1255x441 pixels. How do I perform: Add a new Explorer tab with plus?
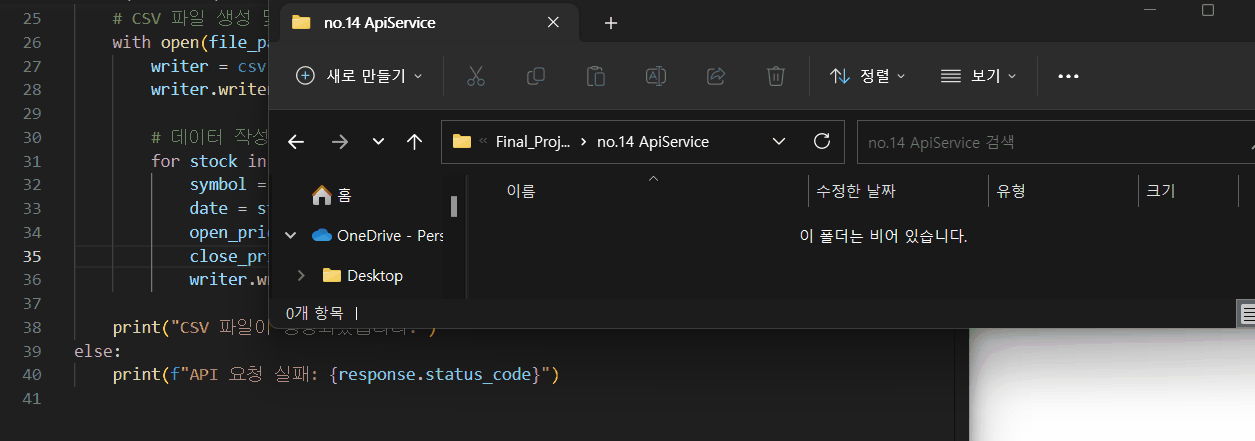tap(611, 23)
